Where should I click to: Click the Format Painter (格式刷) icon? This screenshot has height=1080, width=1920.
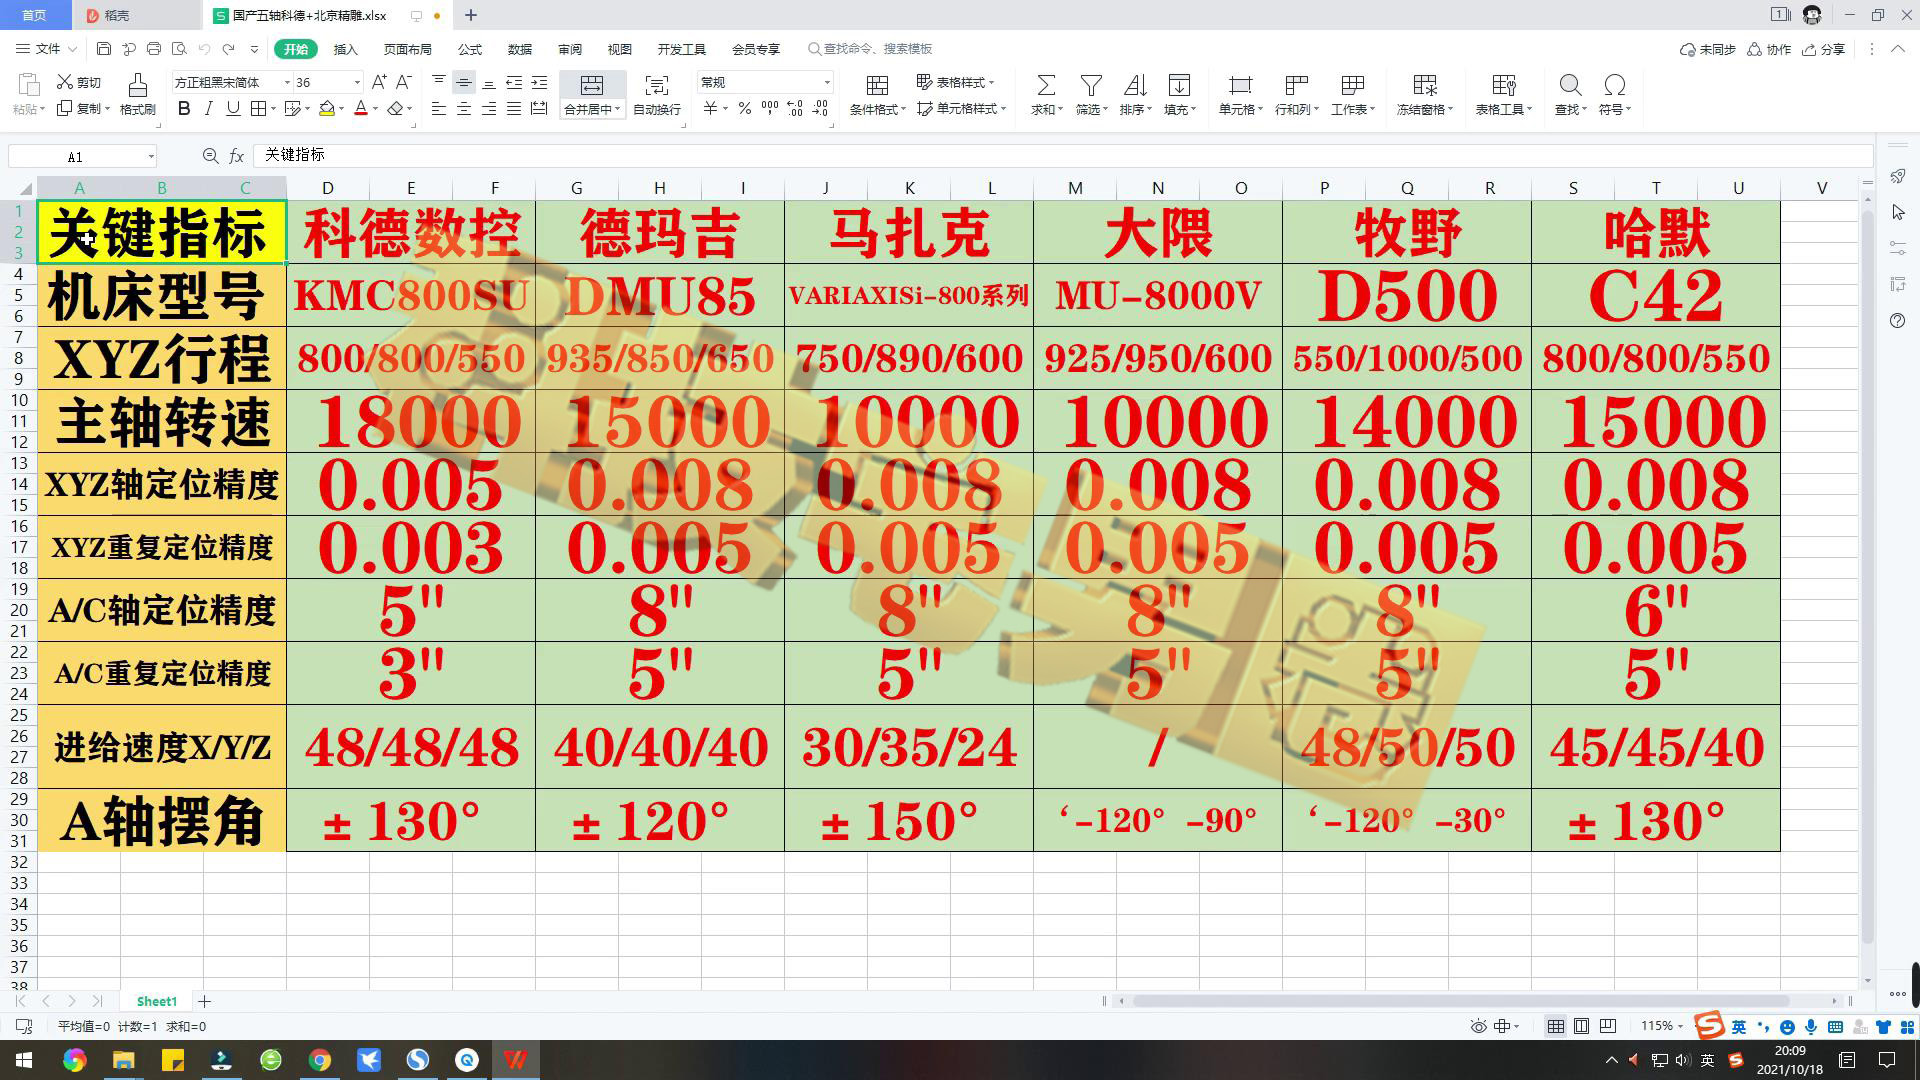(x=137, y=86)
